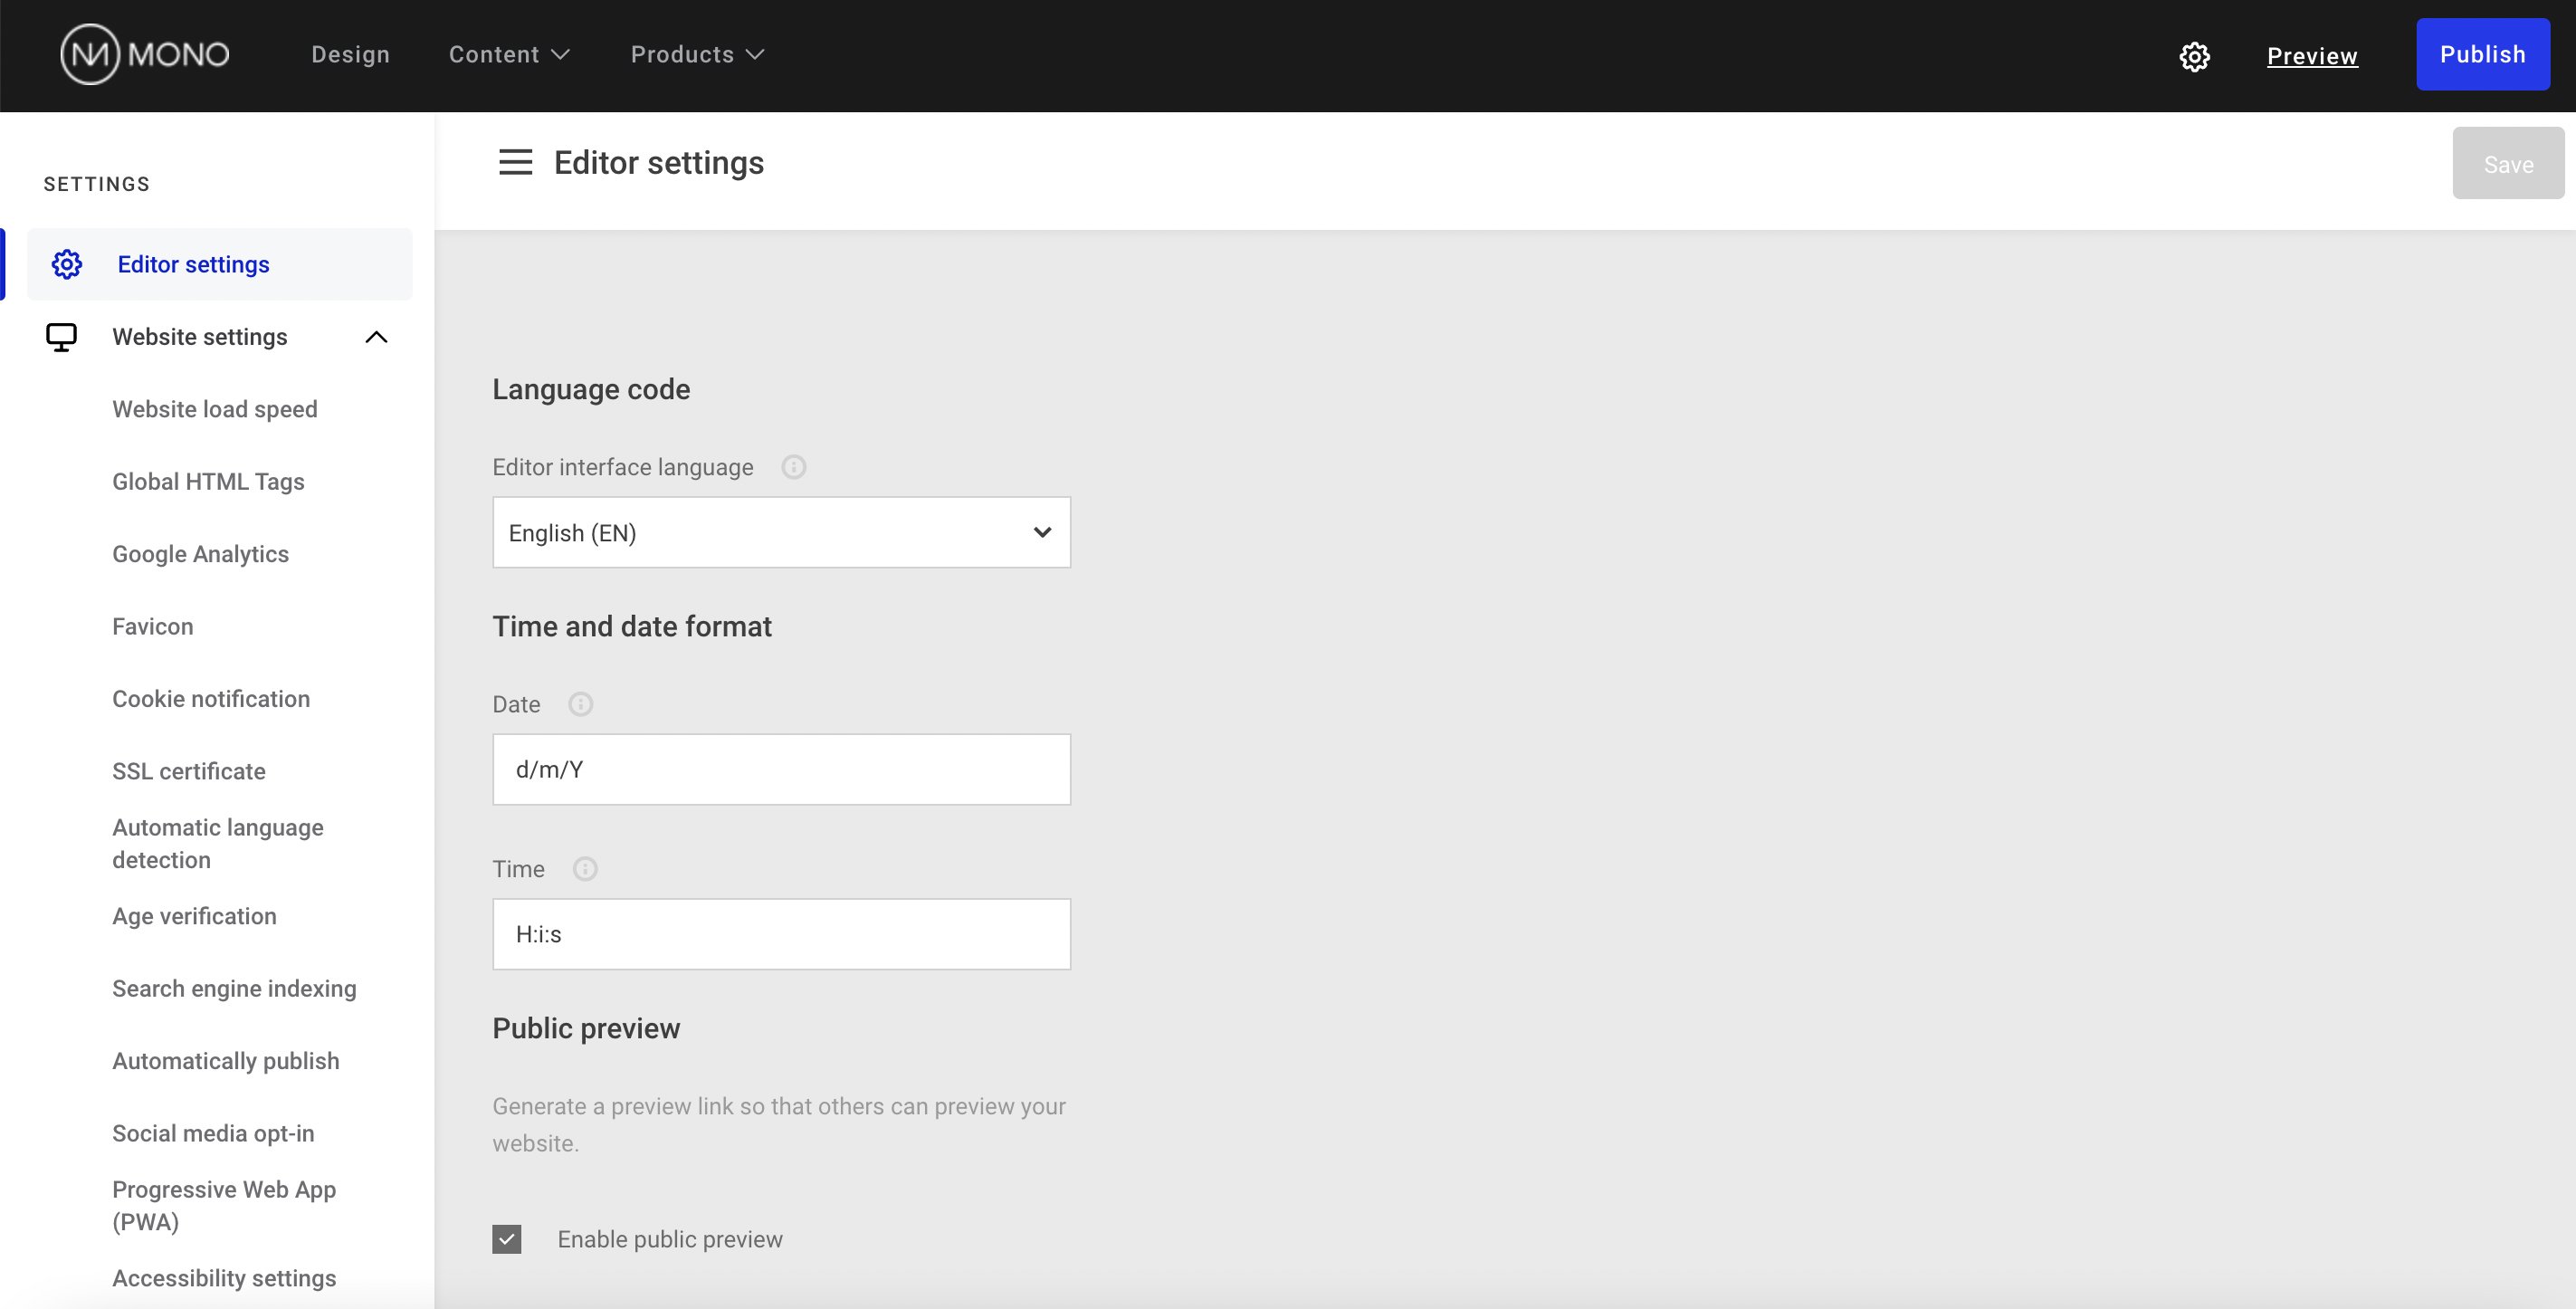Open SSL certificate settings
Image resolution: width=2576 pixels, height=1309 pixels.
[x=189, y=771]
